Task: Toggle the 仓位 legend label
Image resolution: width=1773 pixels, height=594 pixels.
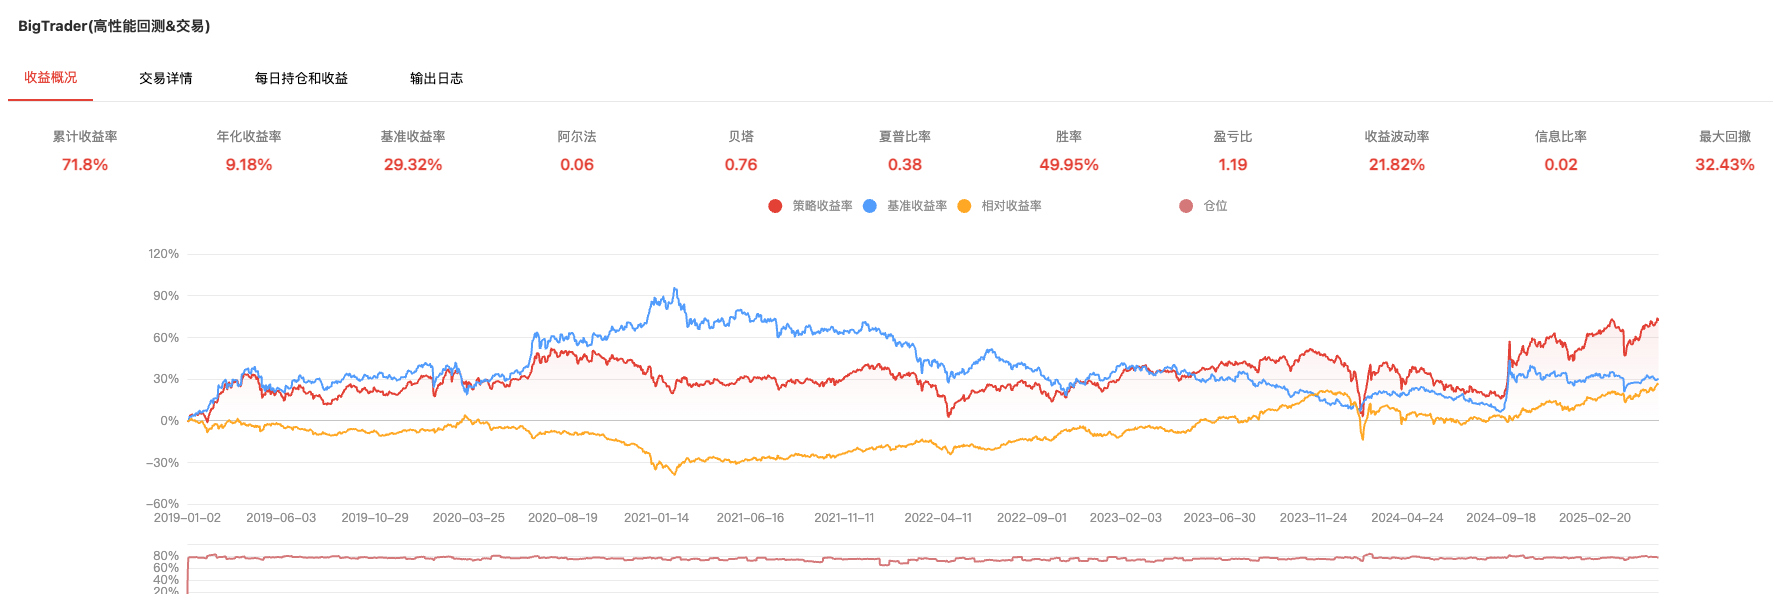Action: (x=1215, y=206)
